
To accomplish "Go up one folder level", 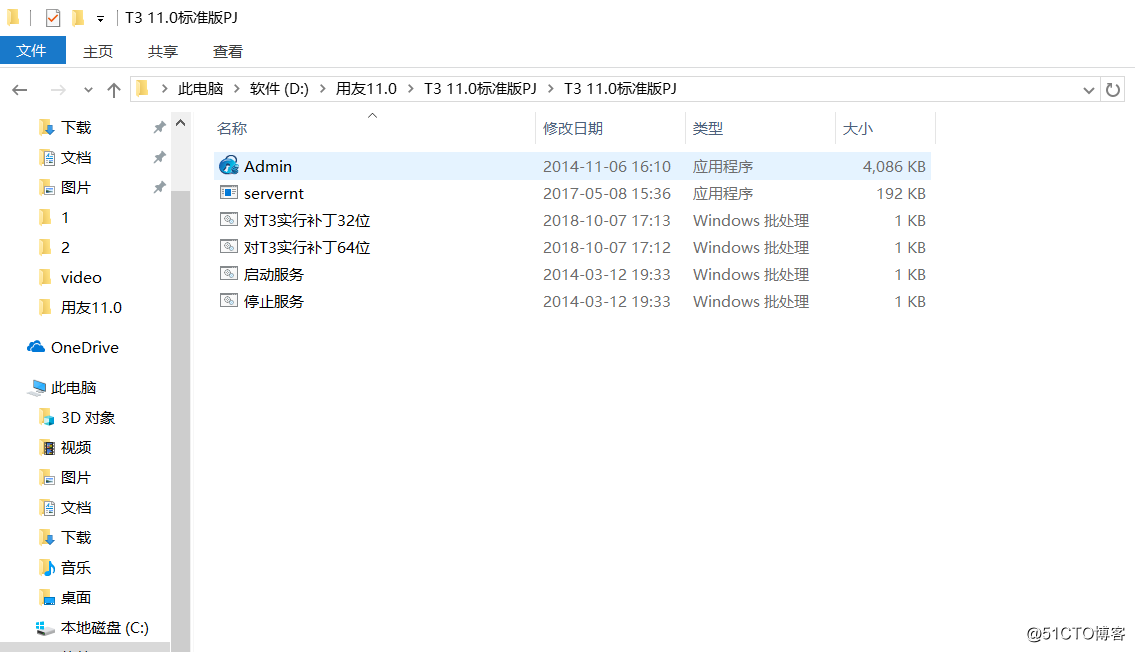I will pos(114,90).
